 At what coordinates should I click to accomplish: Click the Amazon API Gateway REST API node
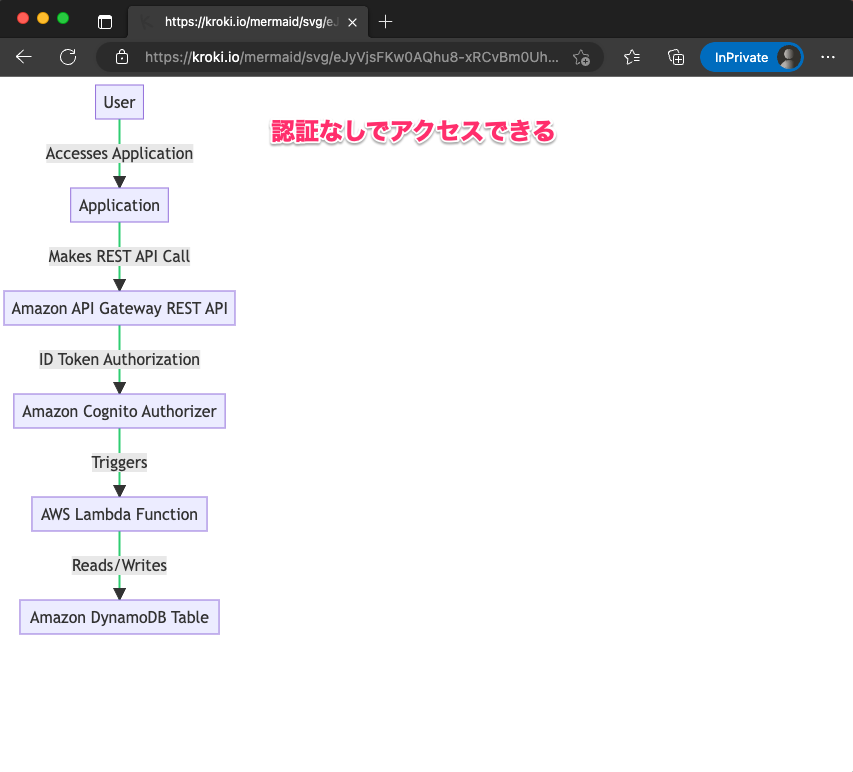(x=119, y=308)
